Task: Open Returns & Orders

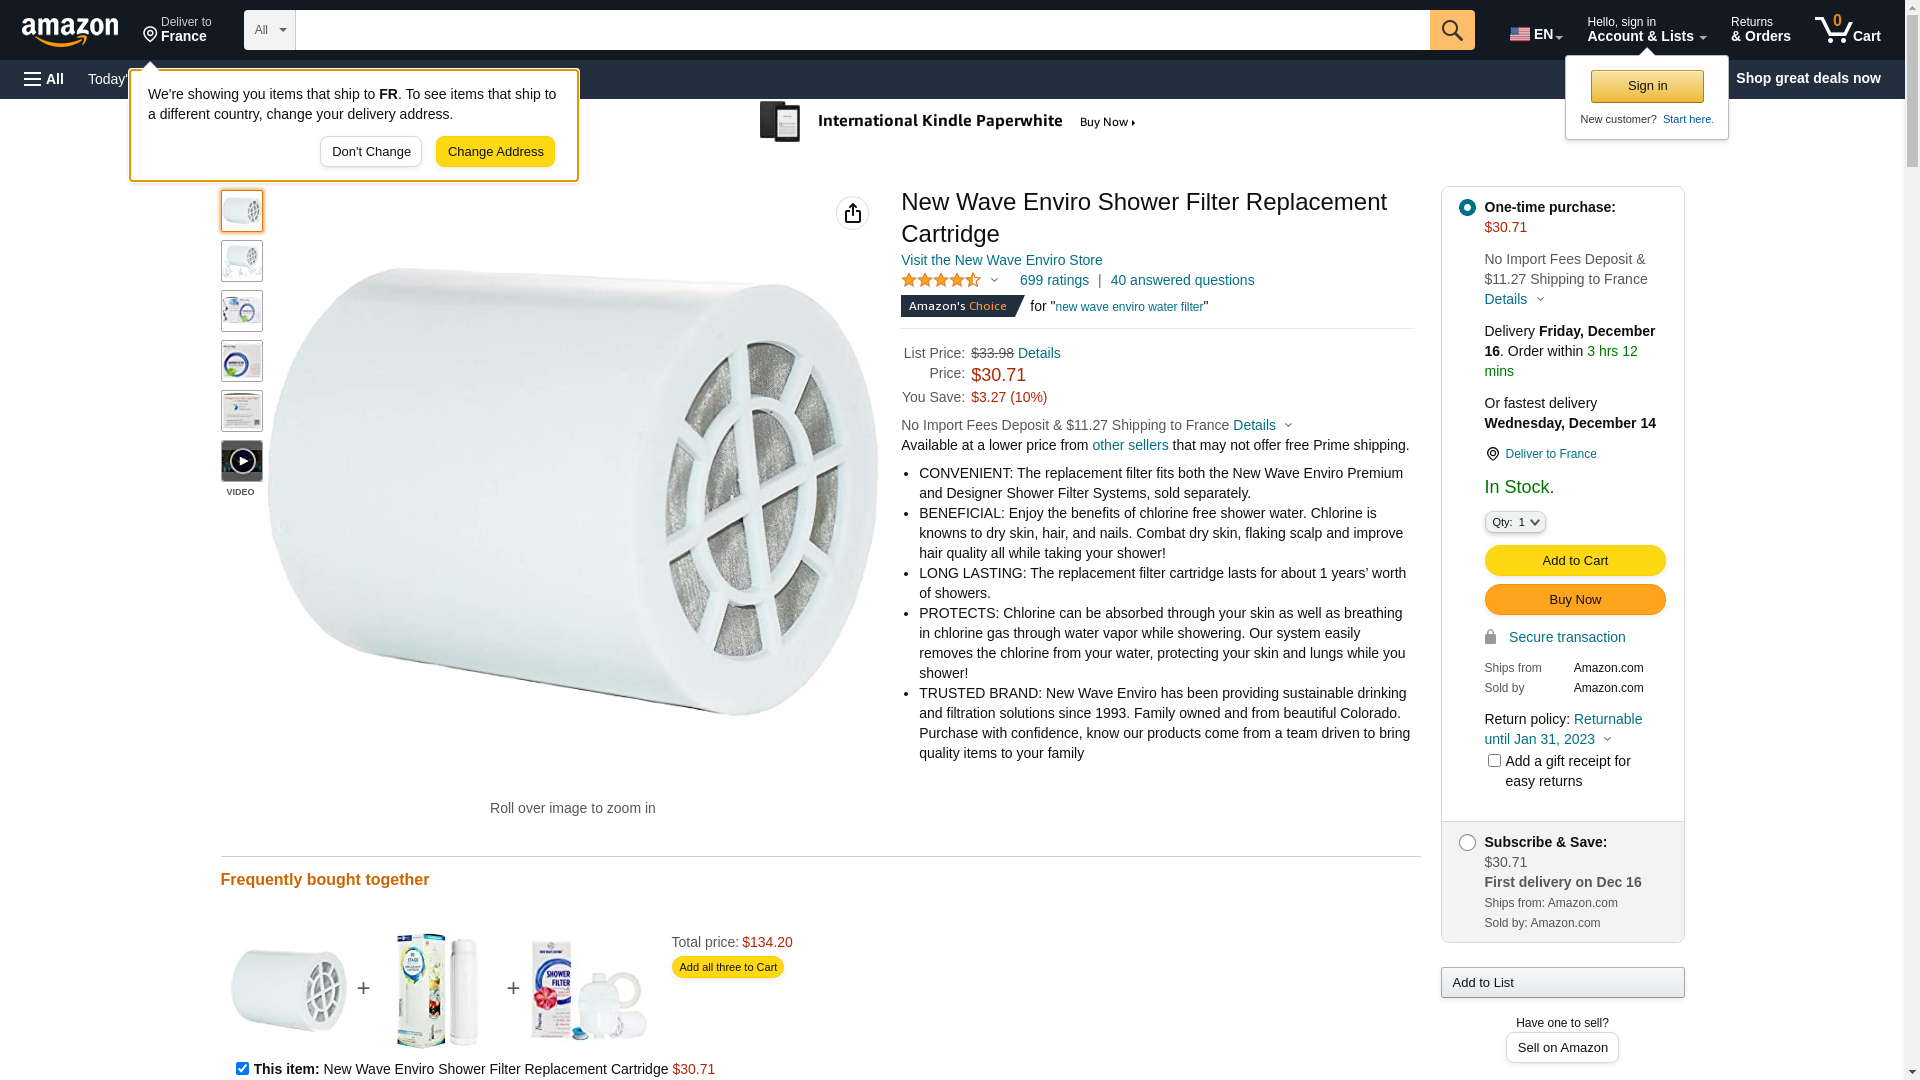Action: pyautogui.click(x=1760, y=30)
